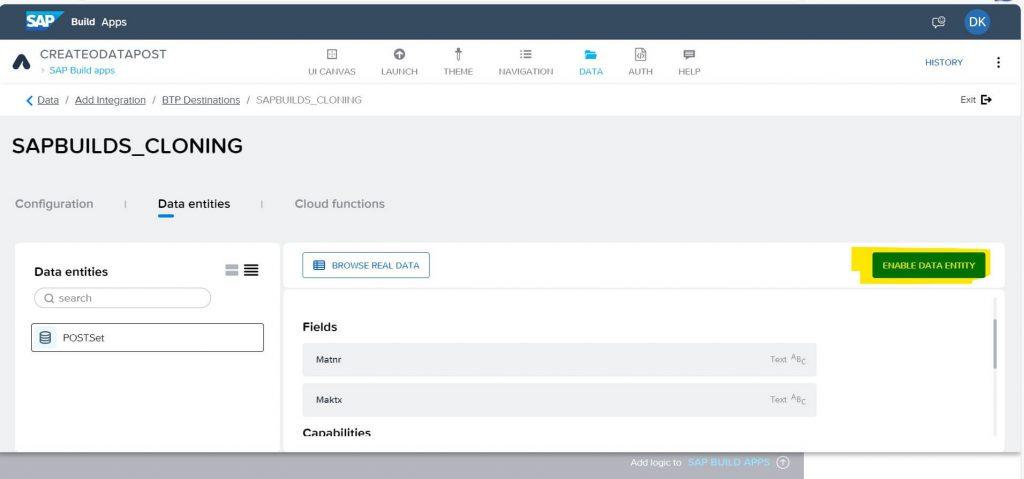Click the fields panel vertical scrollbar
The image size is (1024, 479).
pos(995,344)
